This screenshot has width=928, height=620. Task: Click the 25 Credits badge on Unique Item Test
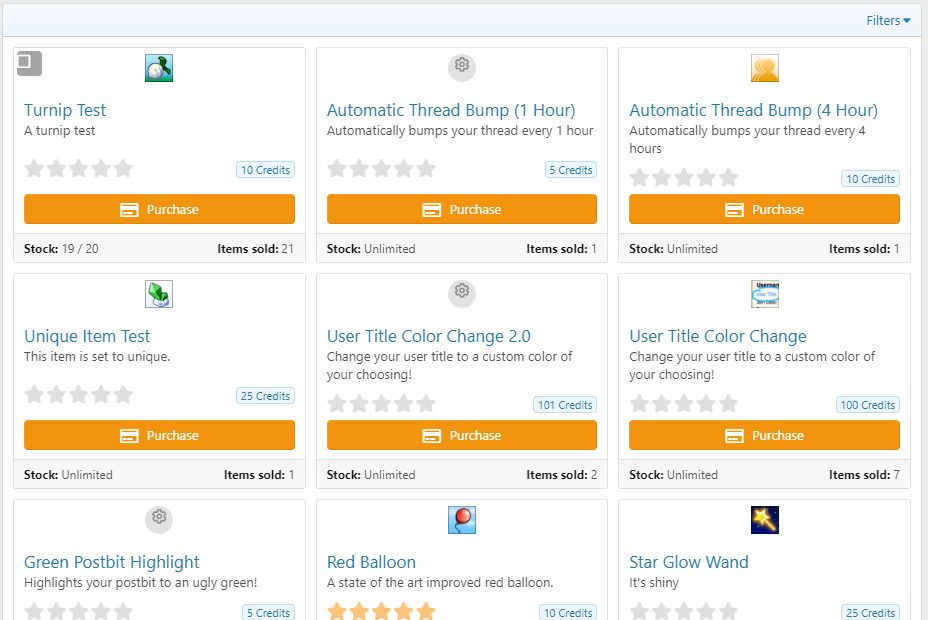pos(265,396)
